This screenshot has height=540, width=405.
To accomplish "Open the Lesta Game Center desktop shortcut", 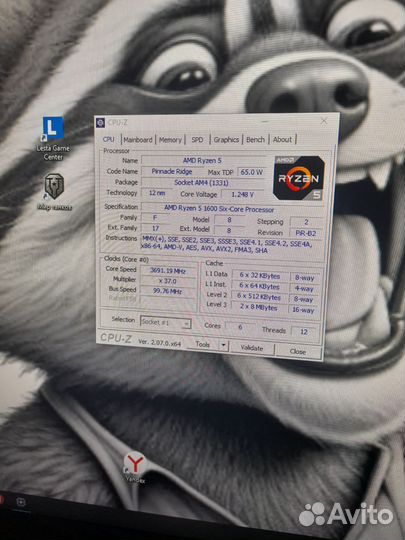I will click(53, 138).
